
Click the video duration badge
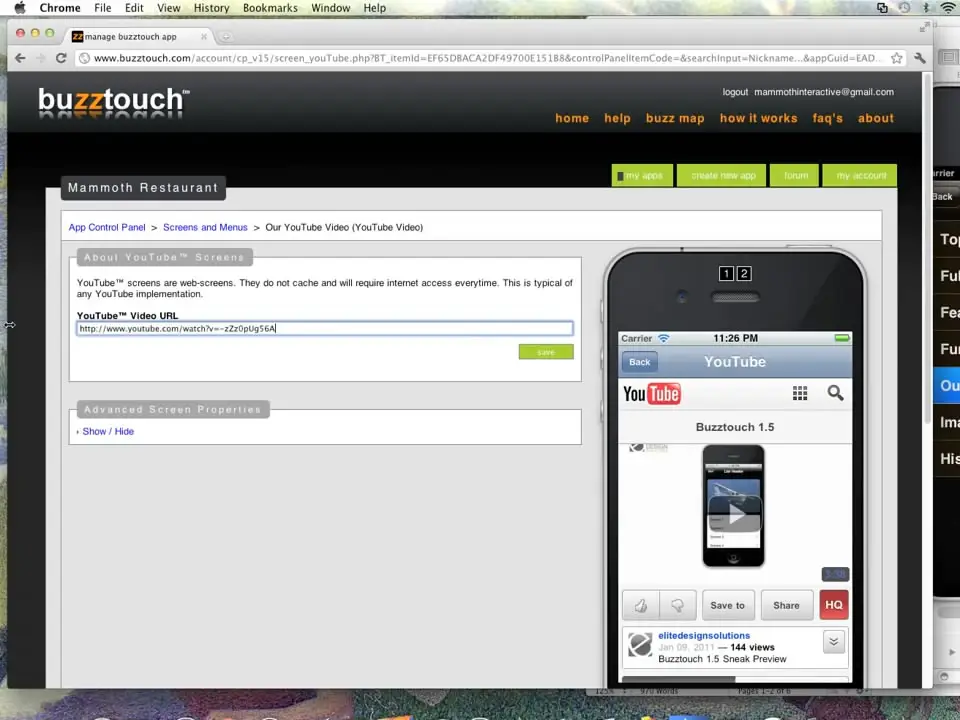tap(834, 574)
